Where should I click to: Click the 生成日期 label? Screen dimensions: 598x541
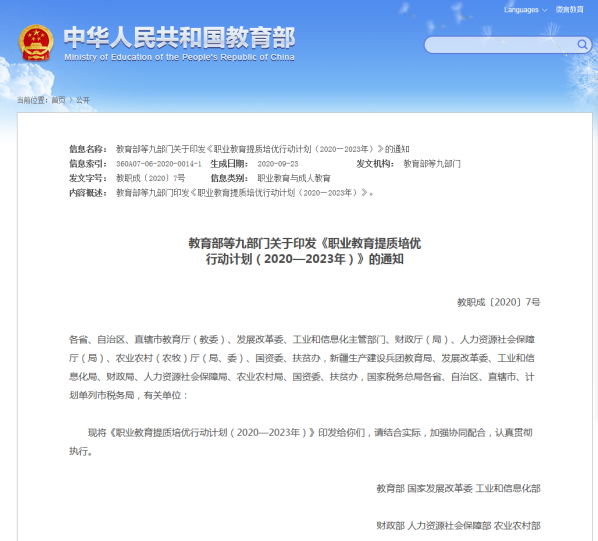point(229,164)
